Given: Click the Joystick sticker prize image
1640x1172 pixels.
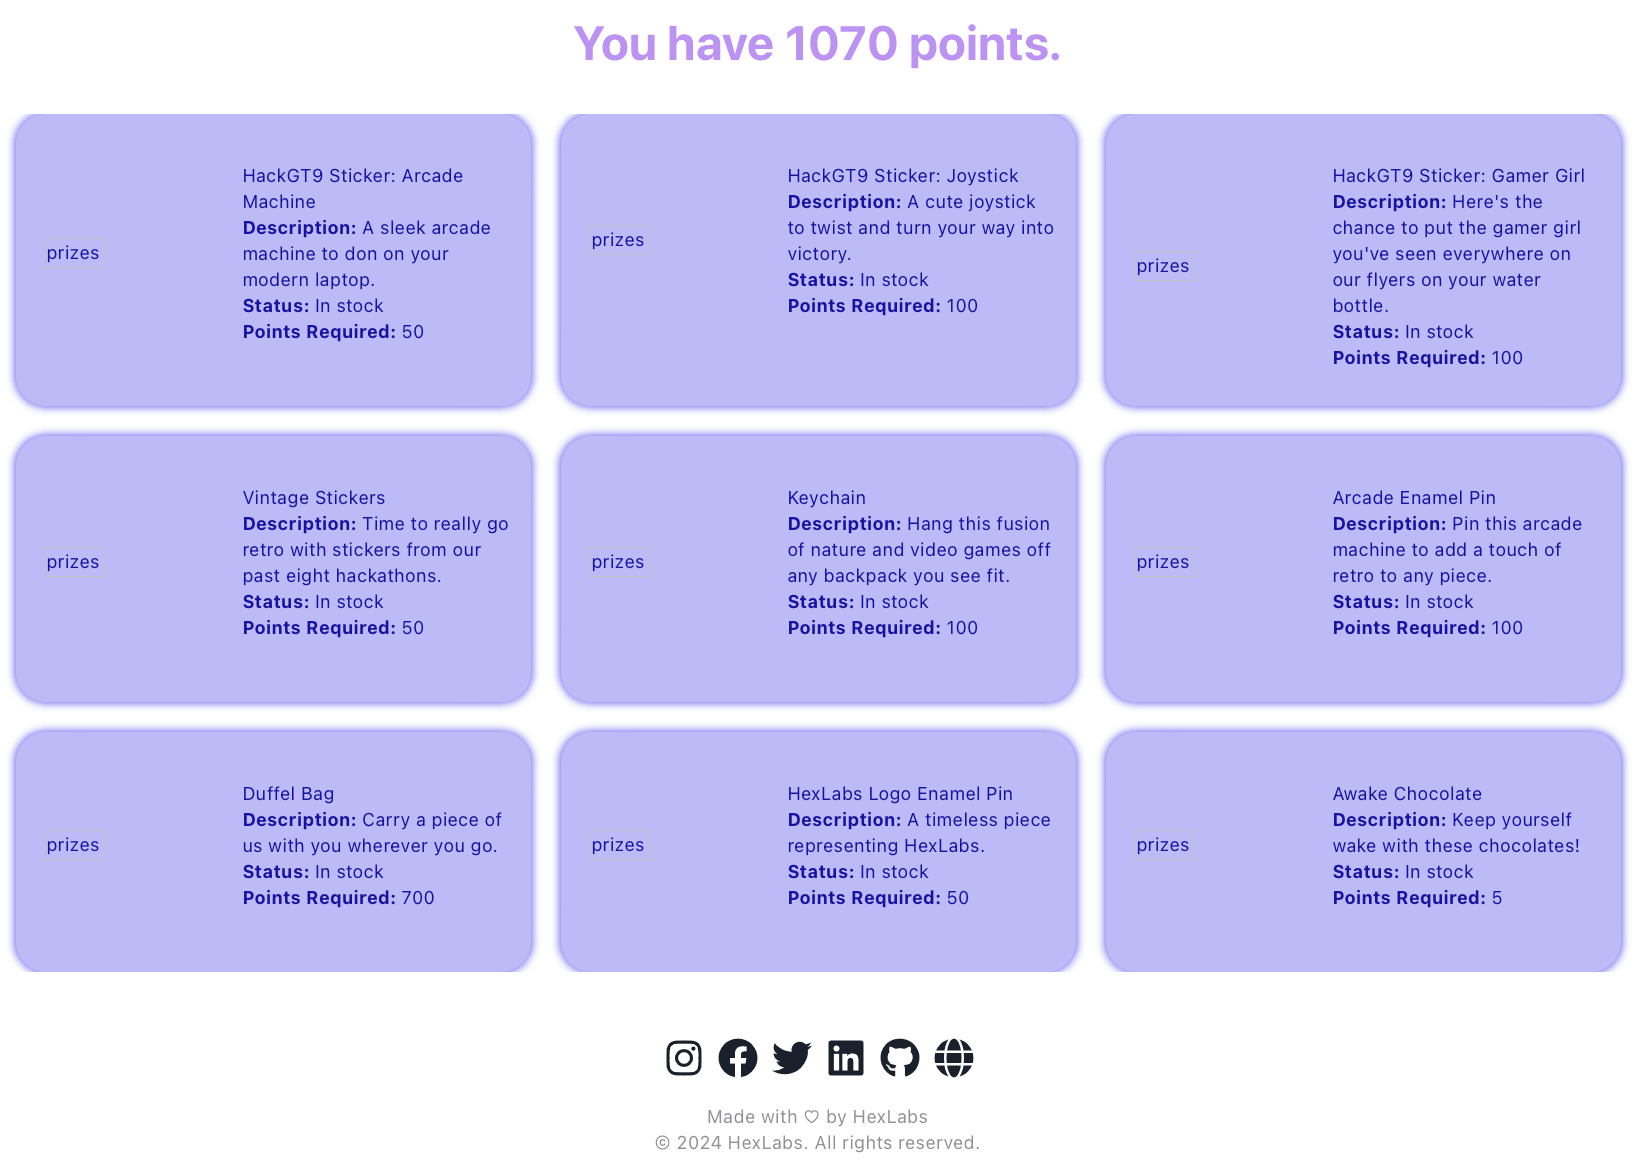Looking at the screenshot, I should coord(619,240).
